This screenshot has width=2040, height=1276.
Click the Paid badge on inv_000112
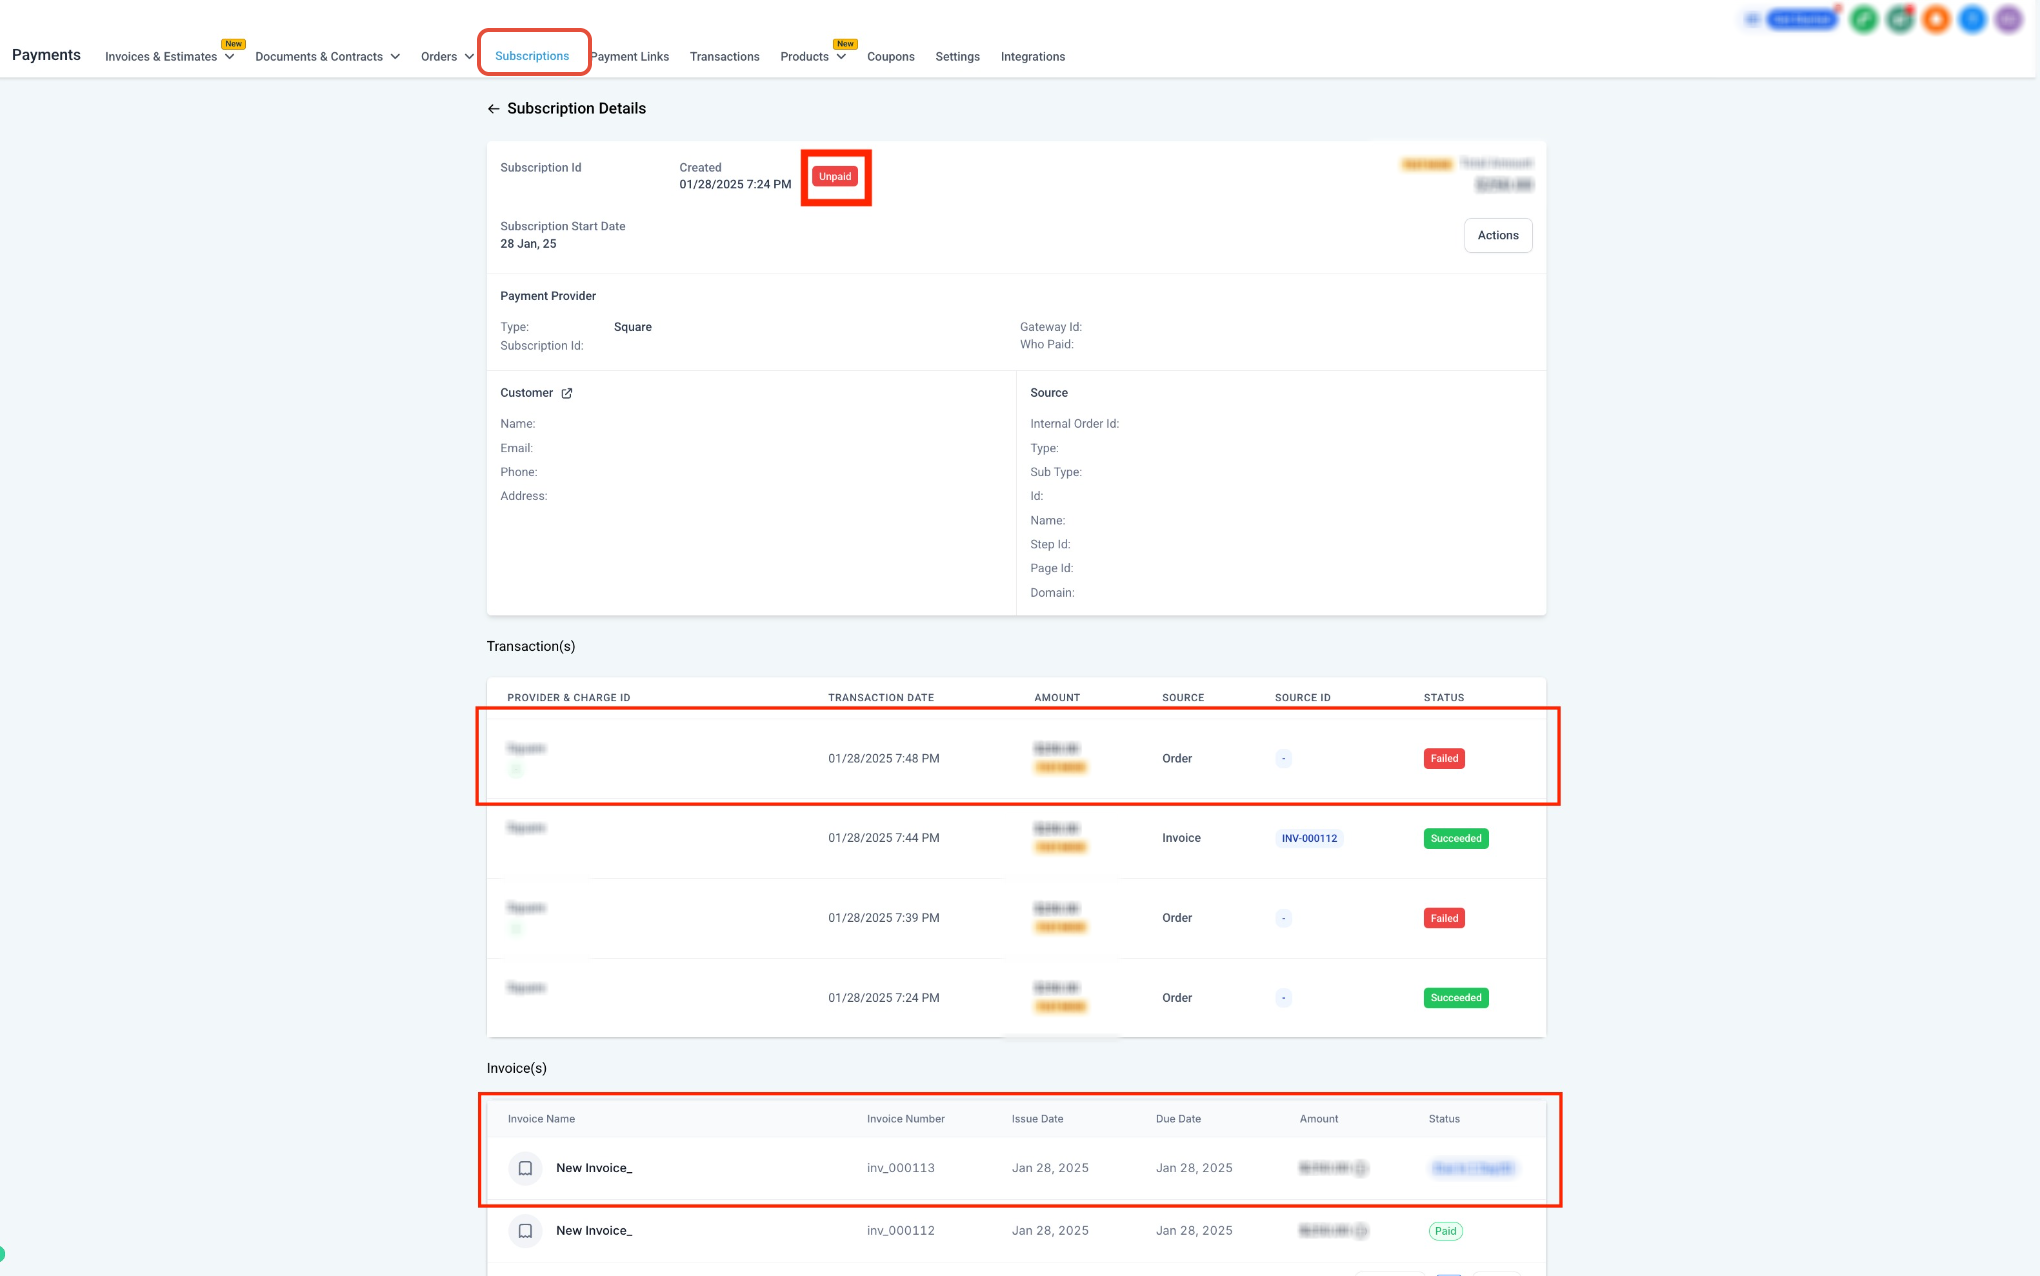coord(1446,1231)
